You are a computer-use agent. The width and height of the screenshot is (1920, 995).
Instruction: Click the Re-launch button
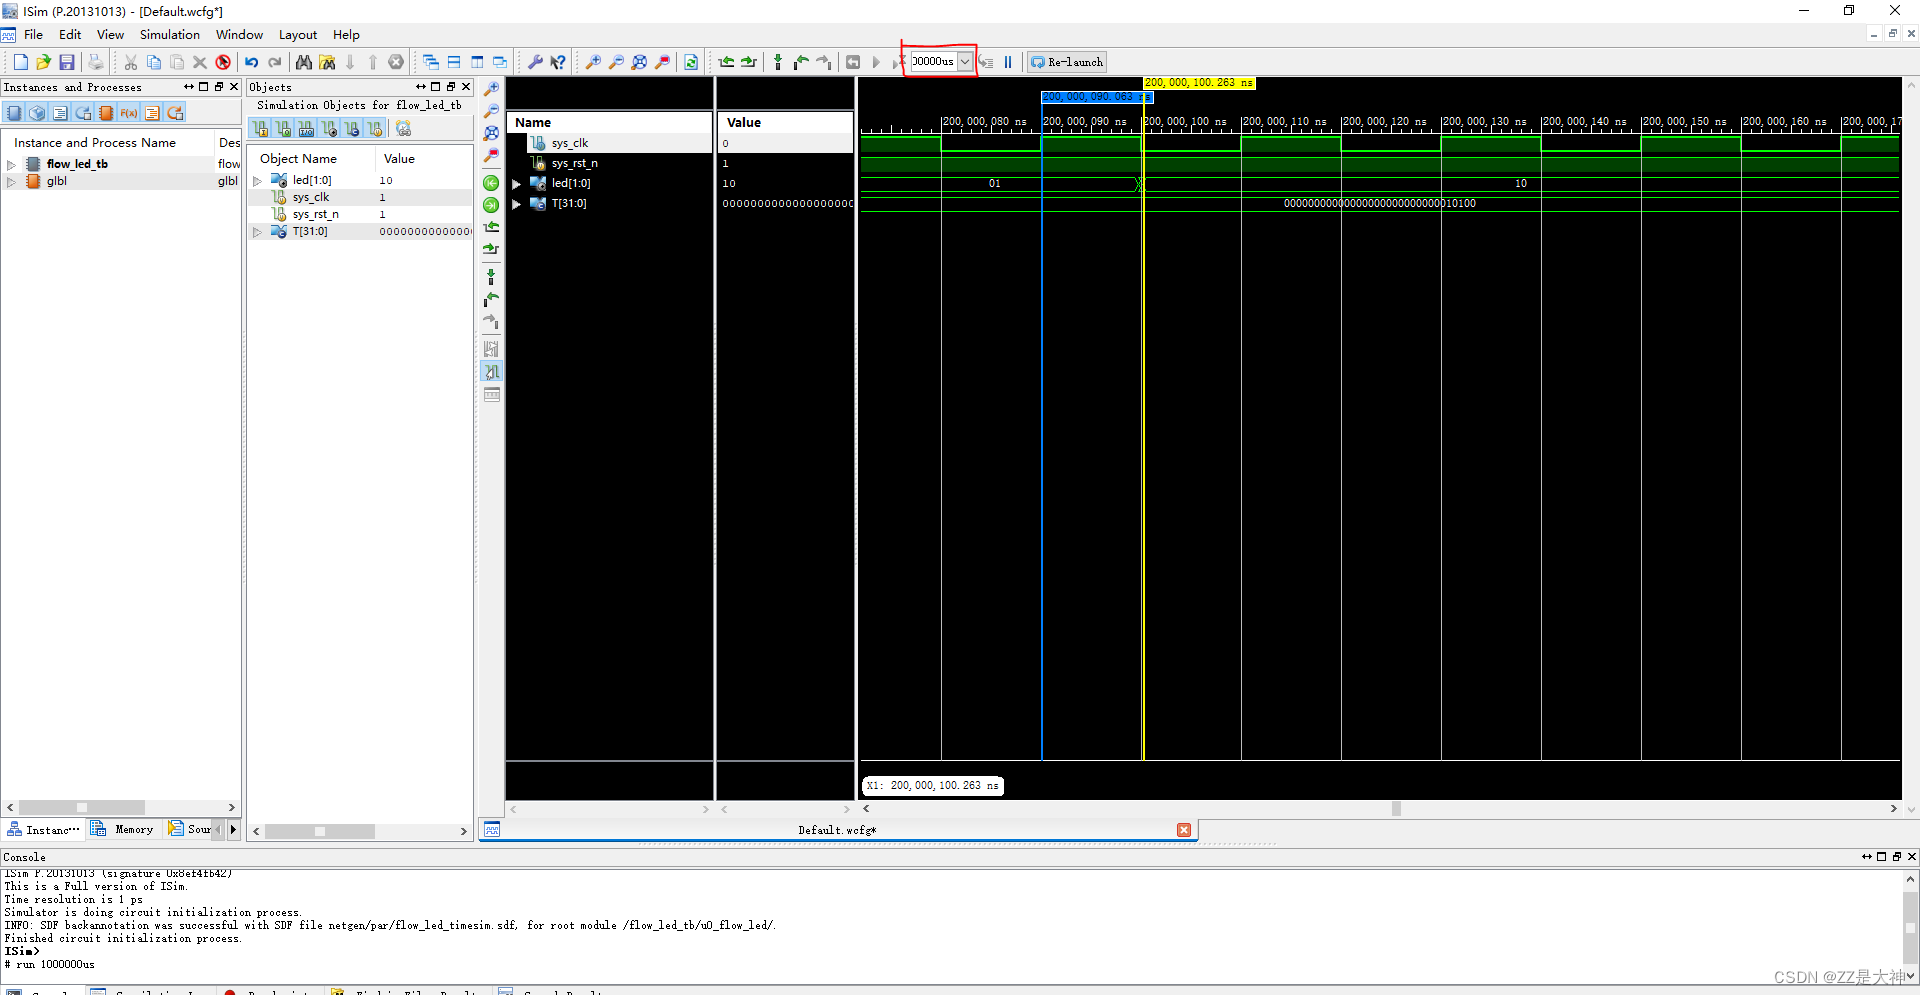(1067, 62)
